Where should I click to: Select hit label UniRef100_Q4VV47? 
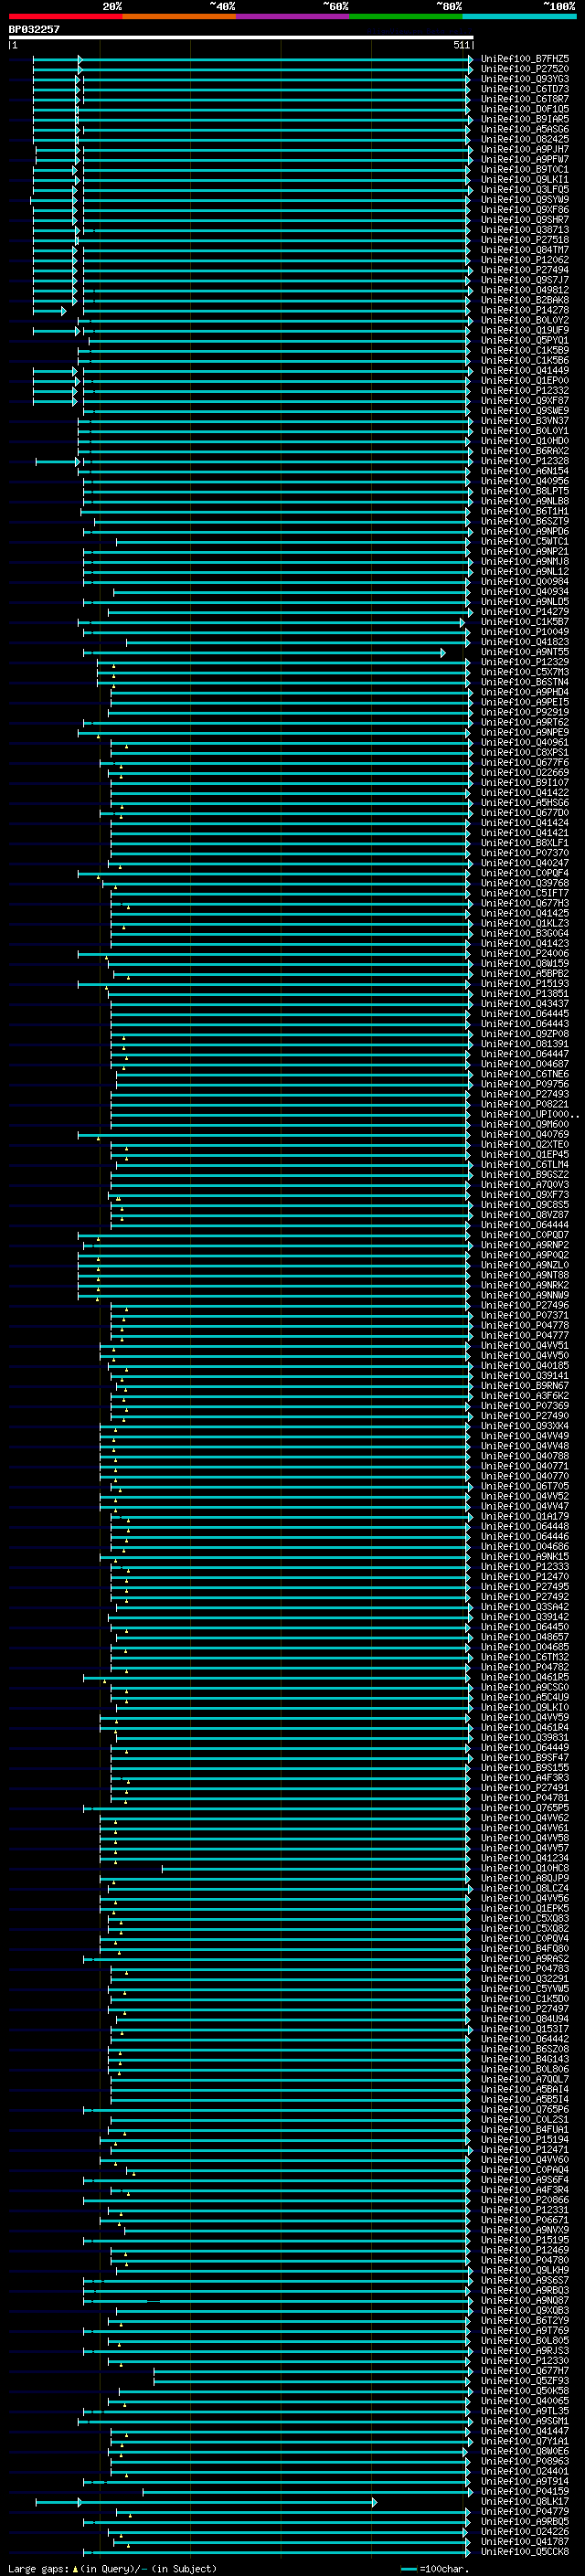[525, 1506]
